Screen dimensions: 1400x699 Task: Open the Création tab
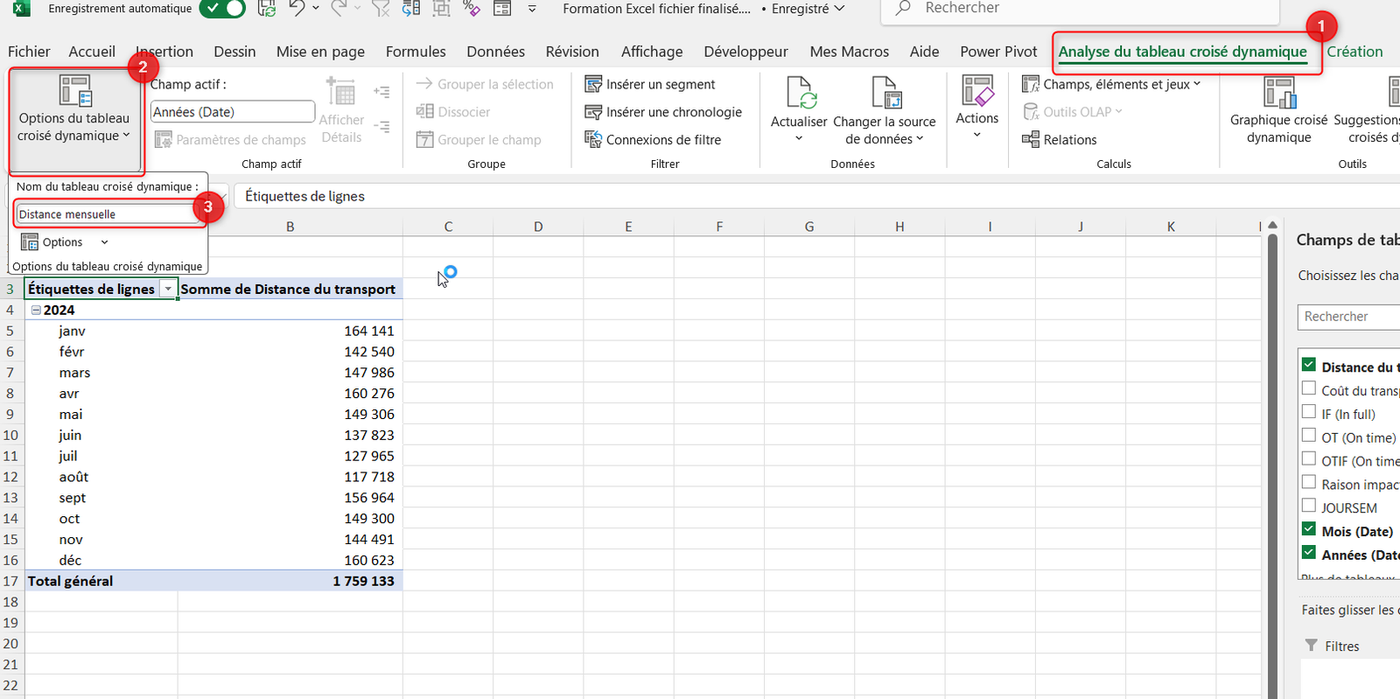pos(1355,51)
